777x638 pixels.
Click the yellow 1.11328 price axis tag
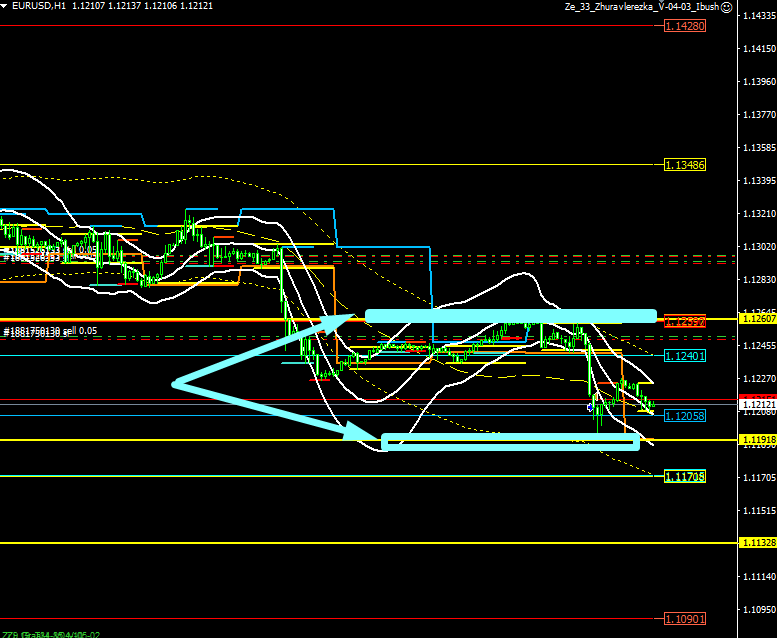point(758,543)
